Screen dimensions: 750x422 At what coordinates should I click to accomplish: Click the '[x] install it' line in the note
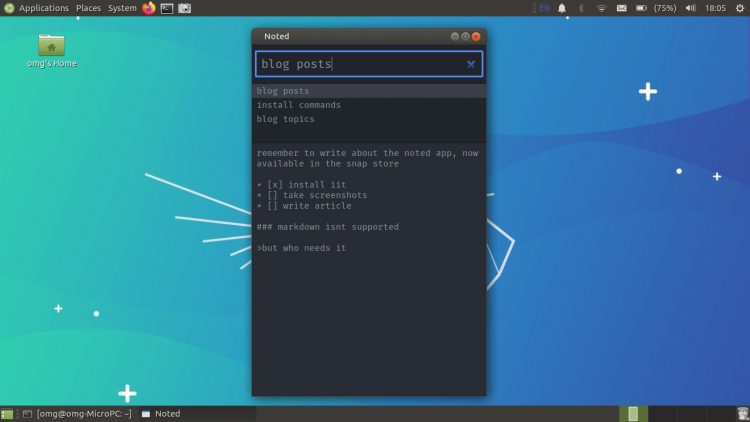coord(301,185)
